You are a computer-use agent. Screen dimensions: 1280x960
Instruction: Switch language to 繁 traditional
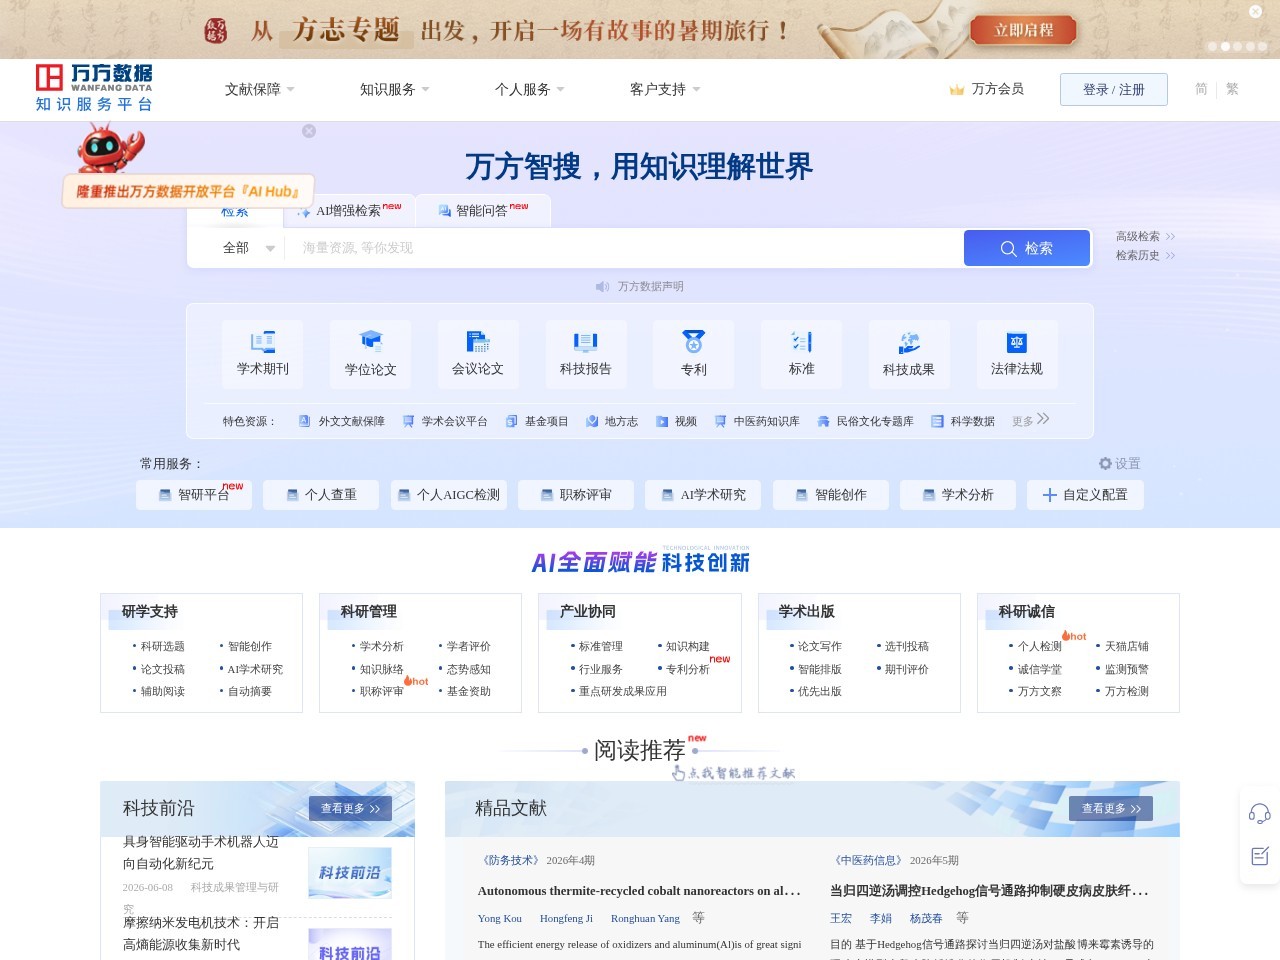(x=1232, y=89)
